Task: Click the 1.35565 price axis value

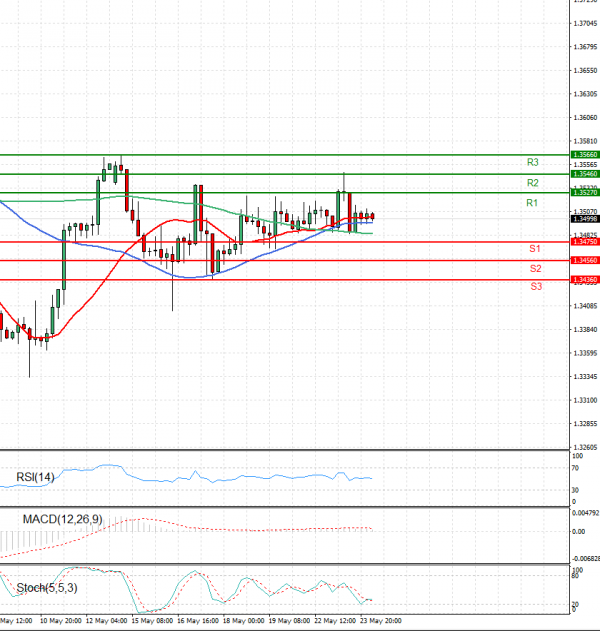Action: pyautogui.click(x=585, y=165)
